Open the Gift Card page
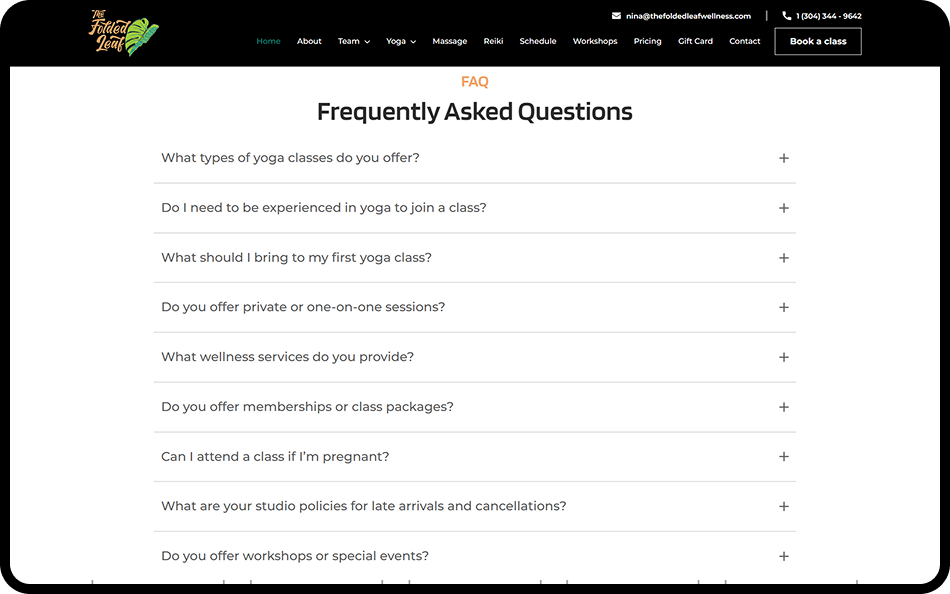 point(695,41)
